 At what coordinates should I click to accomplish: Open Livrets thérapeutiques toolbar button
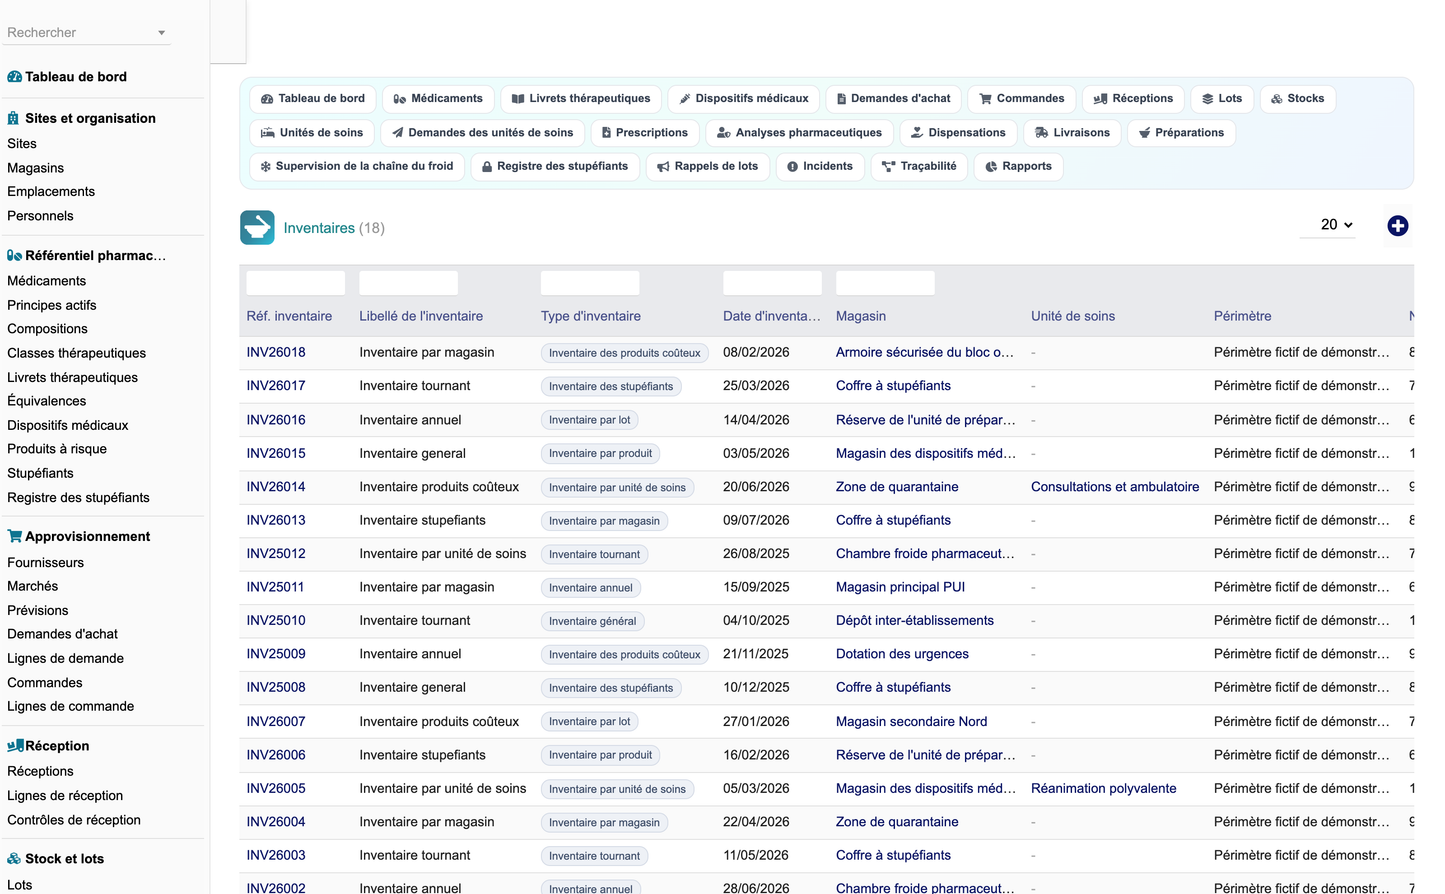(580, 99)
